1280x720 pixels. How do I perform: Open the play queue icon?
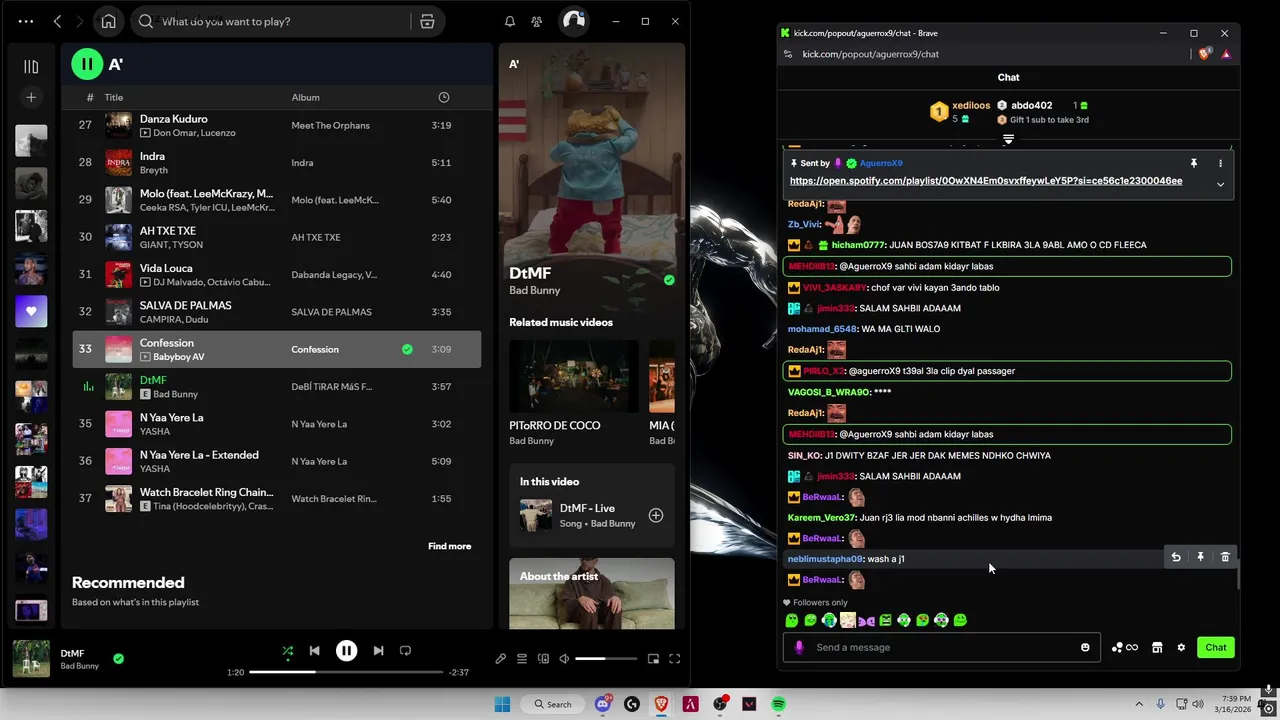522,659
